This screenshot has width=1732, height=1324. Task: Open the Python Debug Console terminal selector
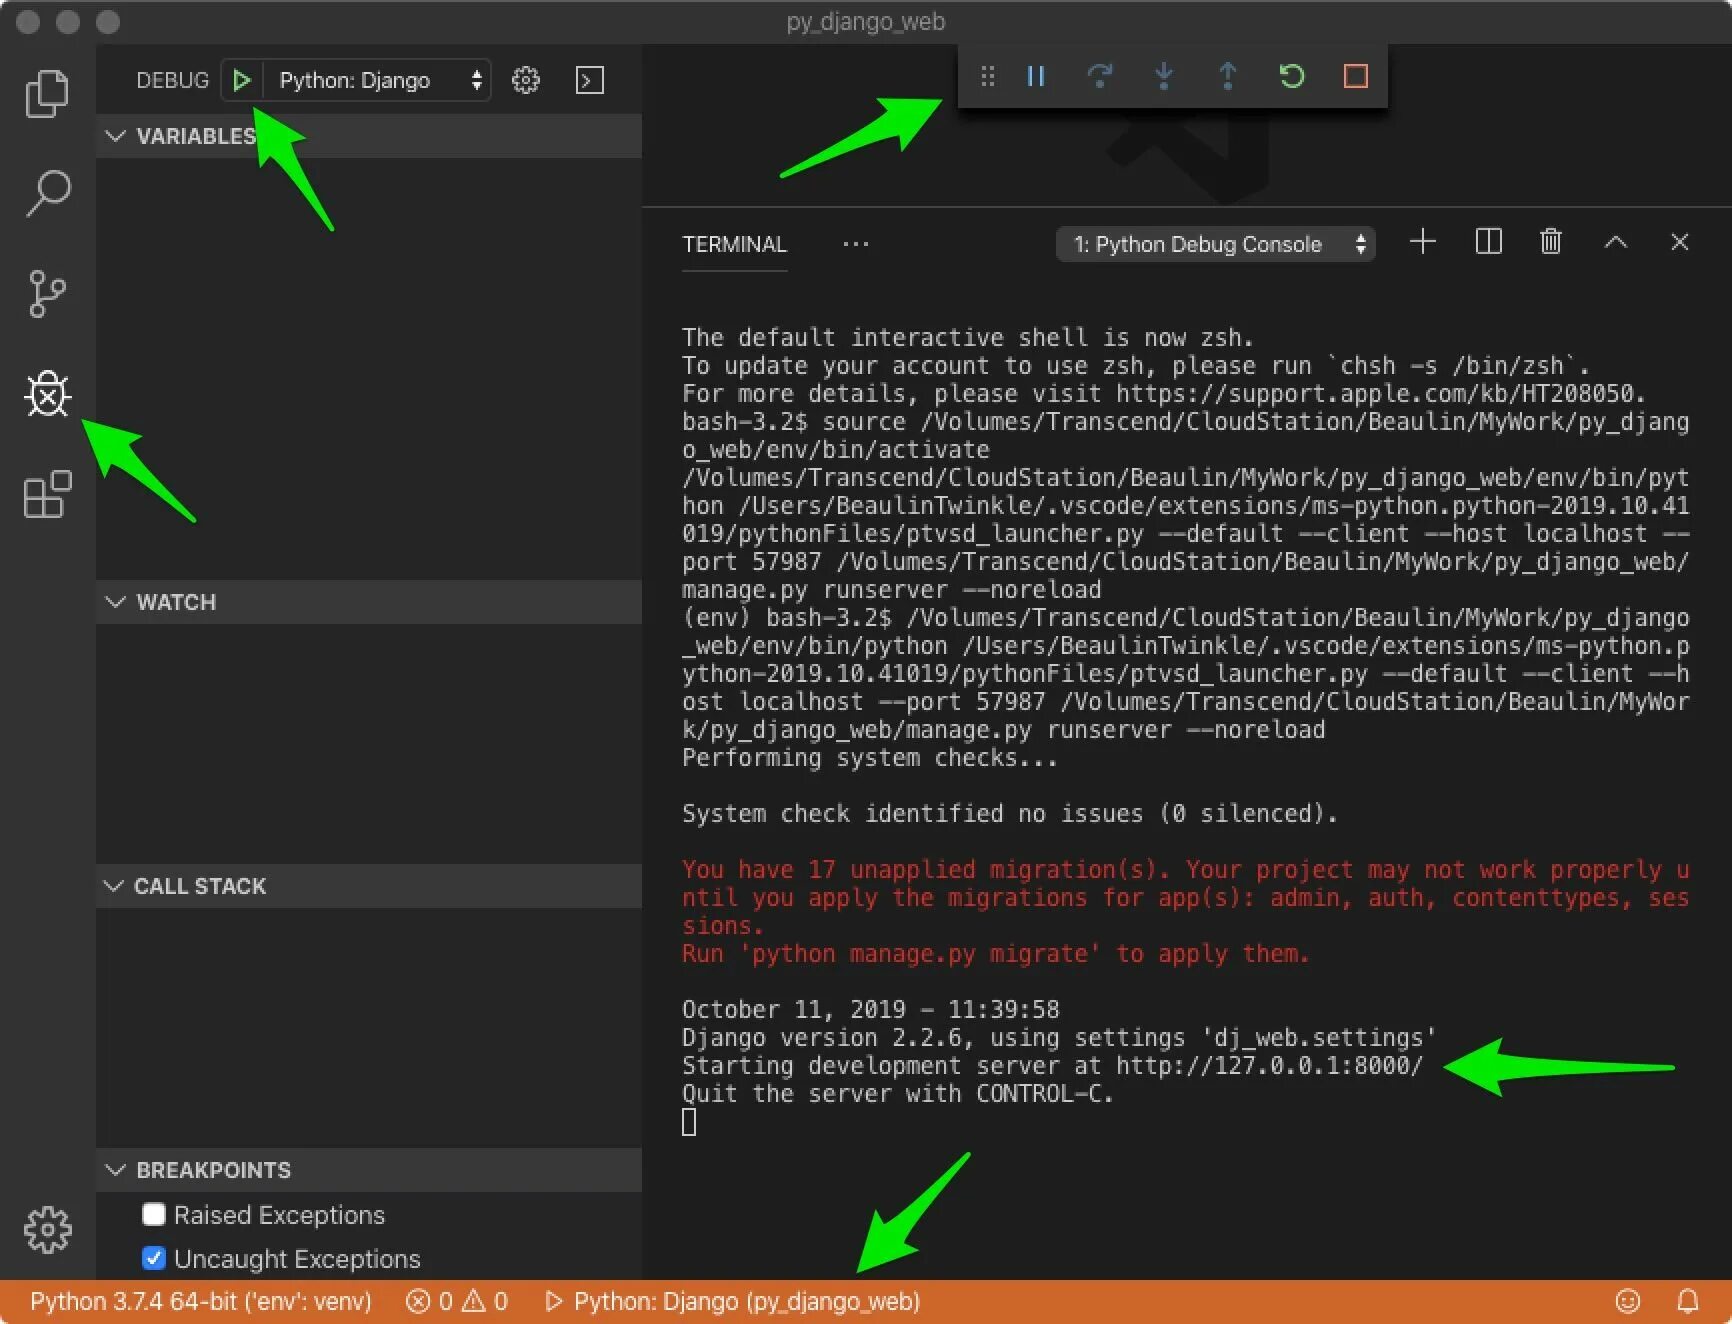pyautogui.click(x=1215, y=244)
